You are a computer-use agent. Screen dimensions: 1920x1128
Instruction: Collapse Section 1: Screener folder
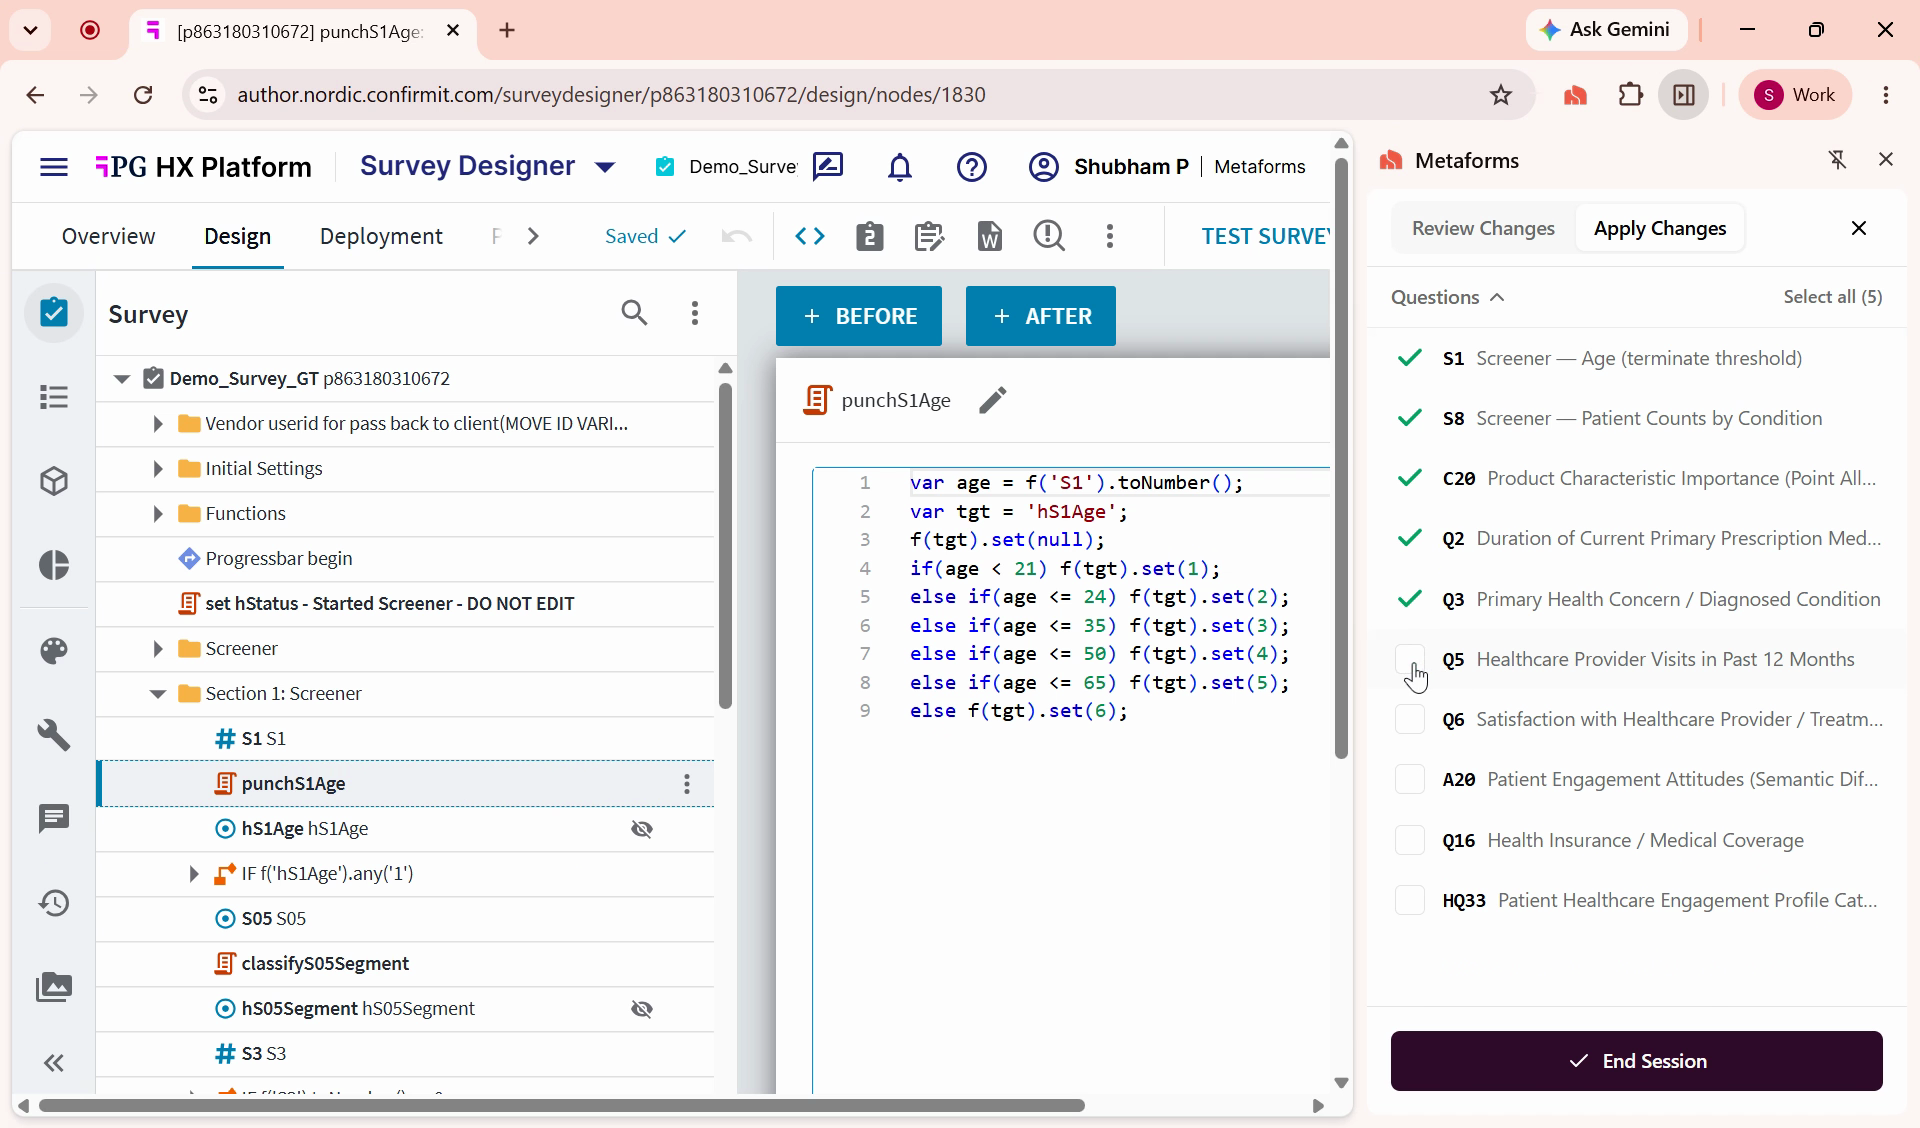[157, 694]
